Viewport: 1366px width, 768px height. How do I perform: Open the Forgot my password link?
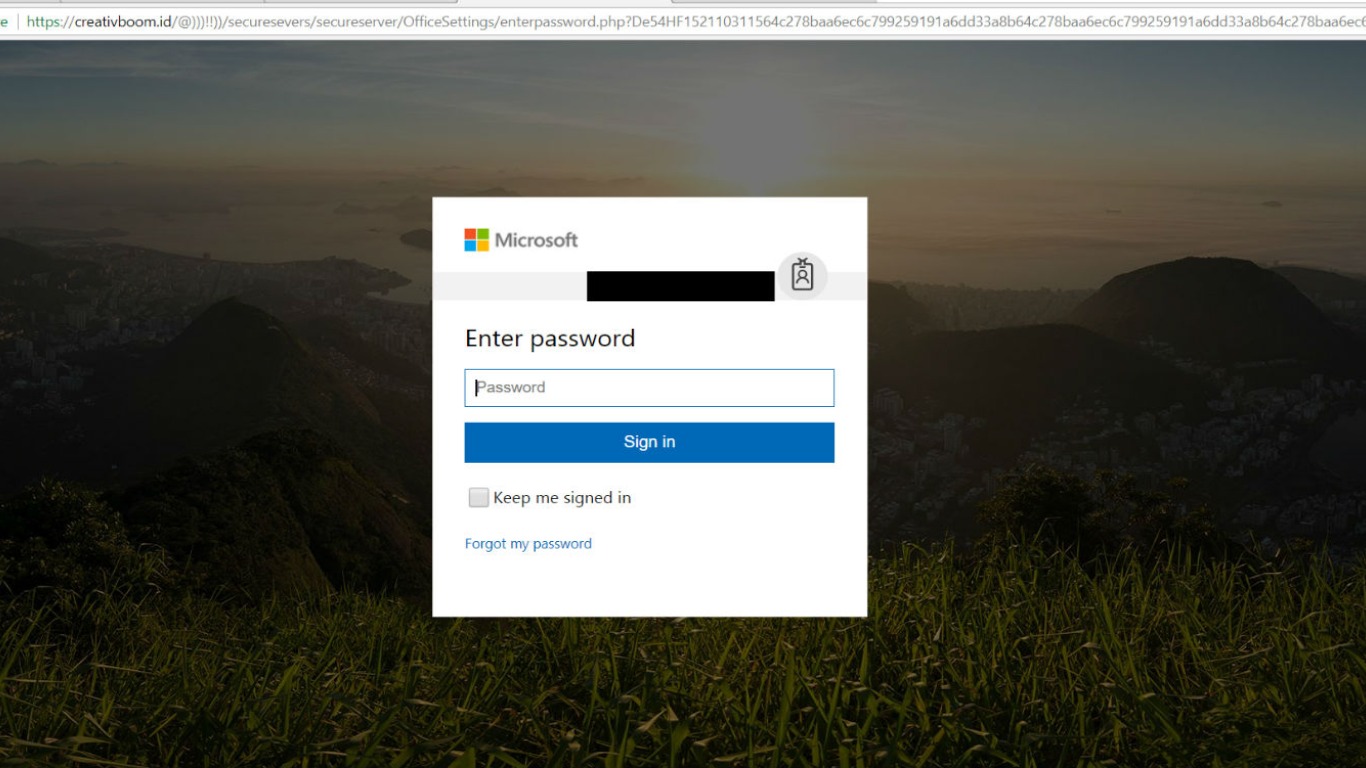[528, 543]
